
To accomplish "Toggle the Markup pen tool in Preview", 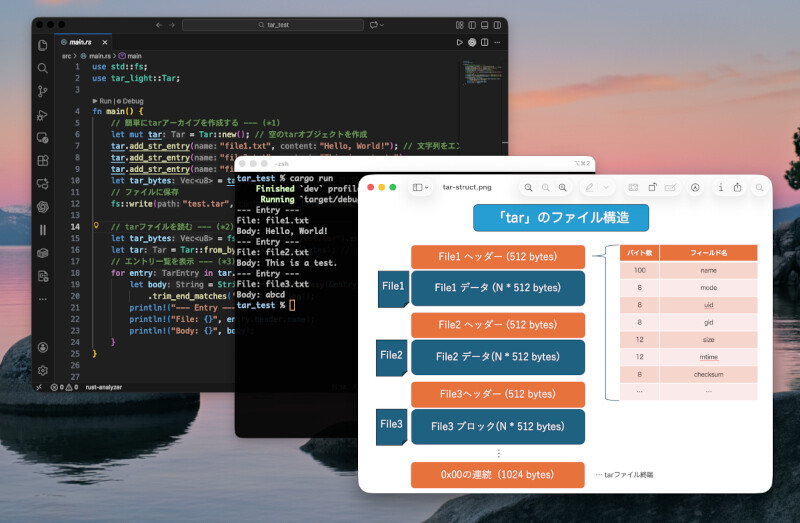I will click(589, 188).
